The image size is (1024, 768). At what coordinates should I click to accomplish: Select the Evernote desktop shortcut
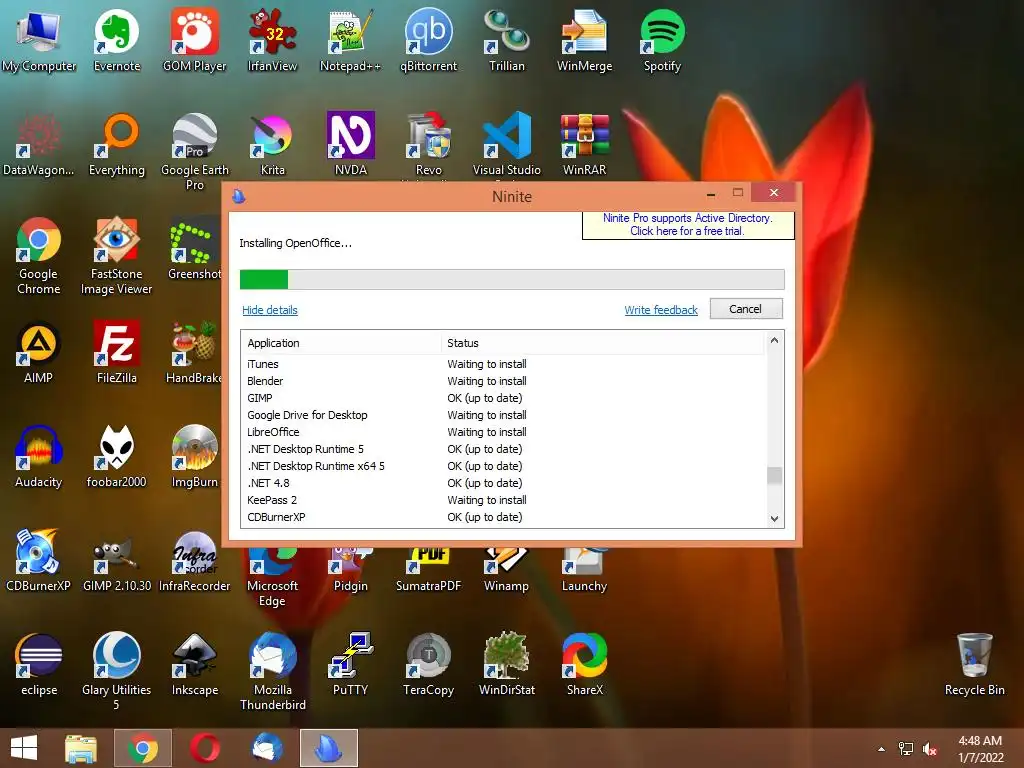117,40
